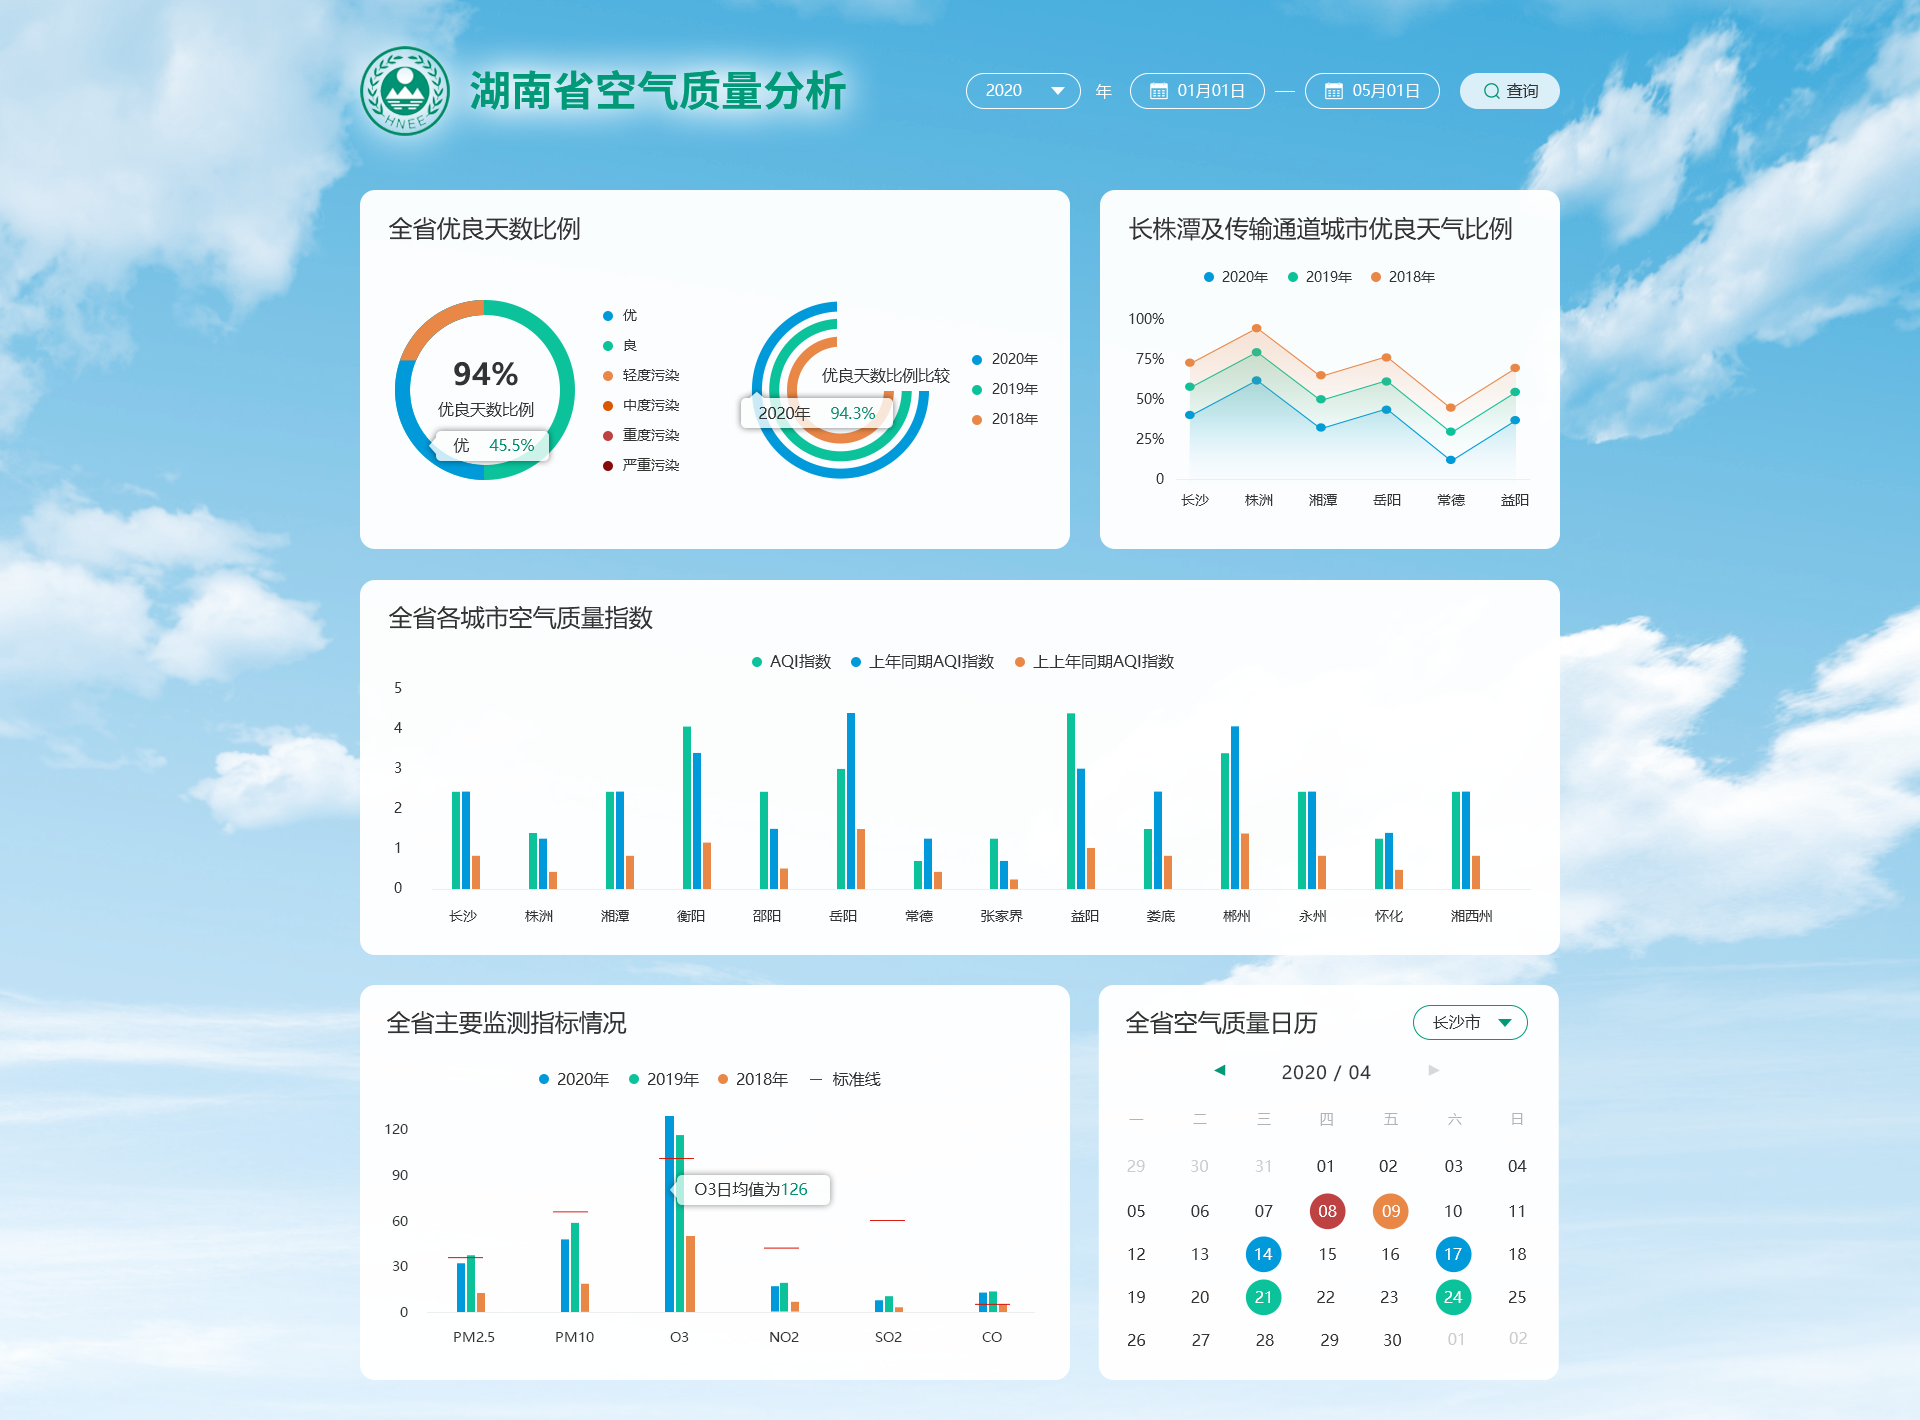1920x1420 pixels.
Task: Toggle the 重度污染 legend item
Action: click(641, 436)
